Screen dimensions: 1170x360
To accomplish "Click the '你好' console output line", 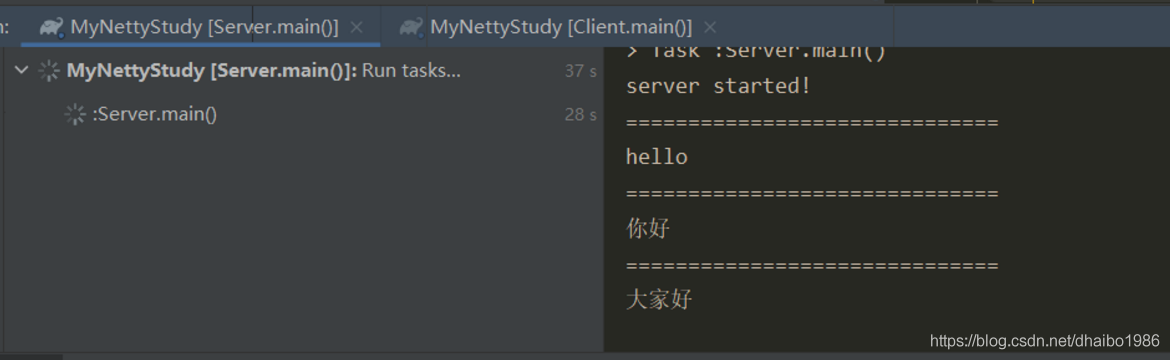I will 648,229.
